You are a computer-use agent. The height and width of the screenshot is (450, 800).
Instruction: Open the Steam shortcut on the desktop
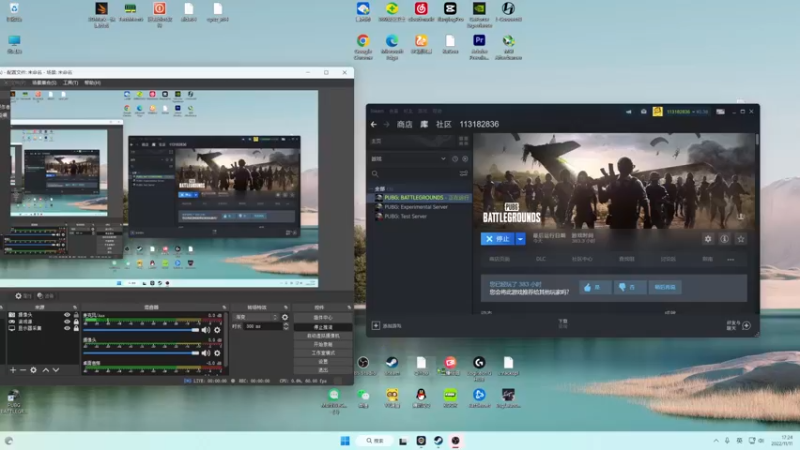click(x=392, y=366)
